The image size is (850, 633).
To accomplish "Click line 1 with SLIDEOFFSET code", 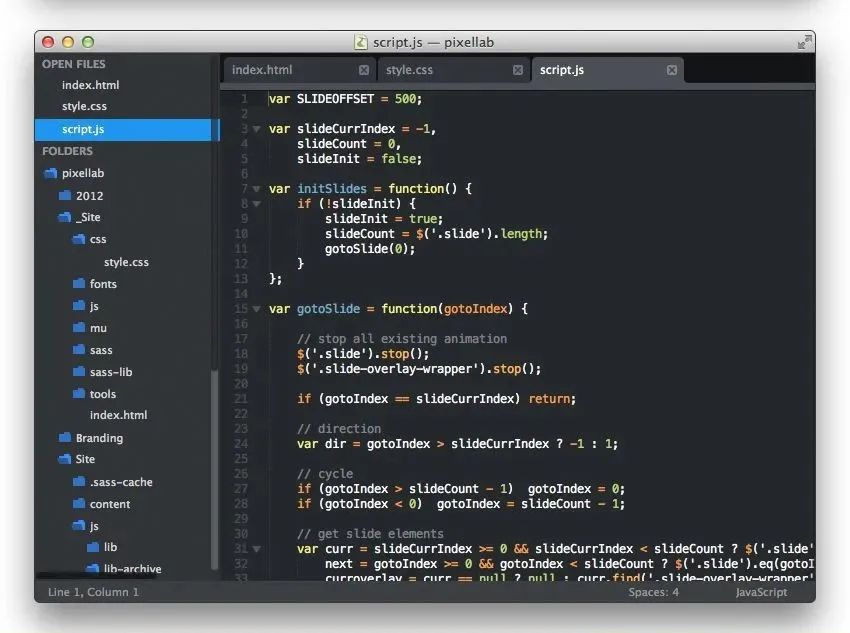I will (x=345, y=99).
